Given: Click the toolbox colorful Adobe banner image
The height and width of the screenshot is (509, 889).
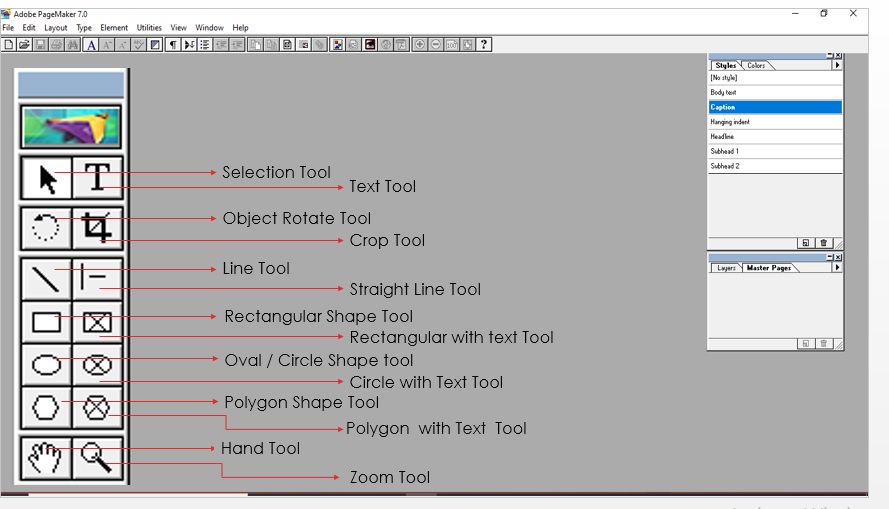Looking at the screenshot, I should pyautogui.click(x=71, y=127).
